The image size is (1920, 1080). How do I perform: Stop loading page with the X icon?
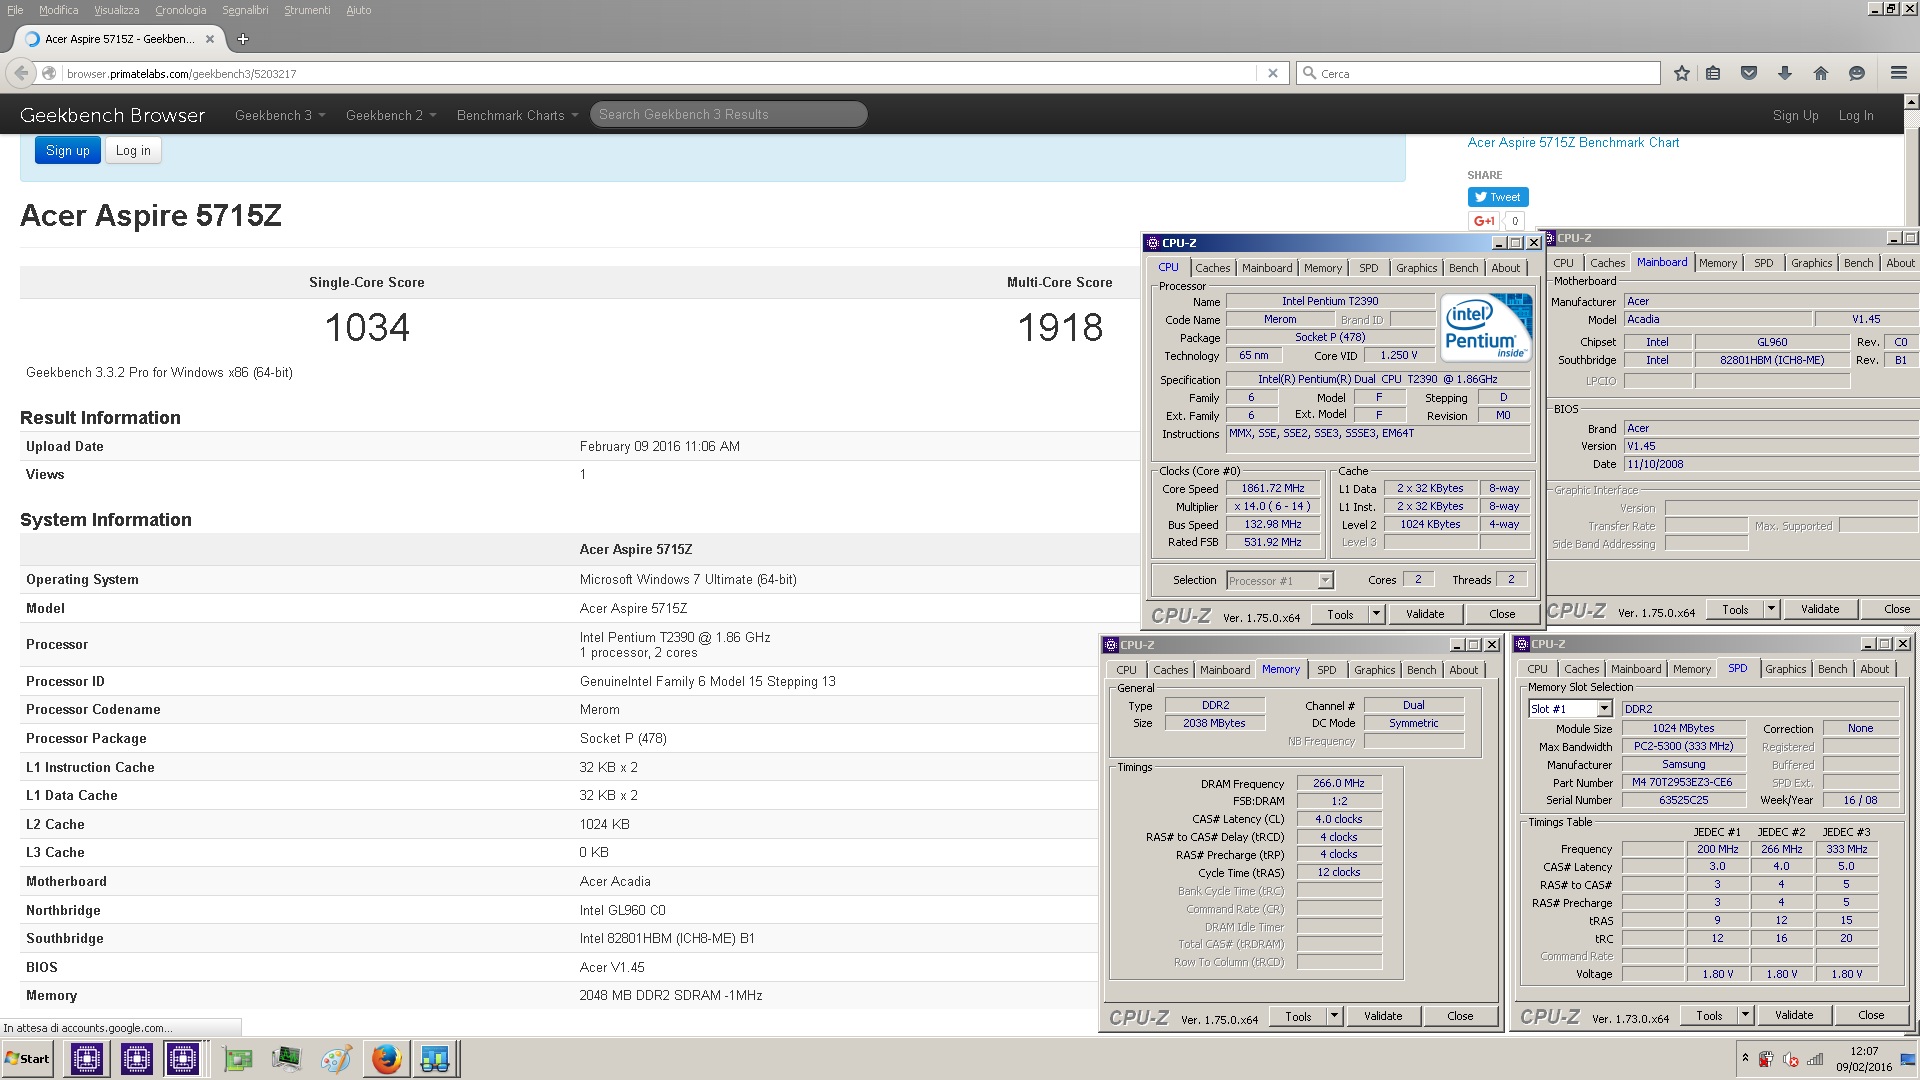[x=1272, y=73]
